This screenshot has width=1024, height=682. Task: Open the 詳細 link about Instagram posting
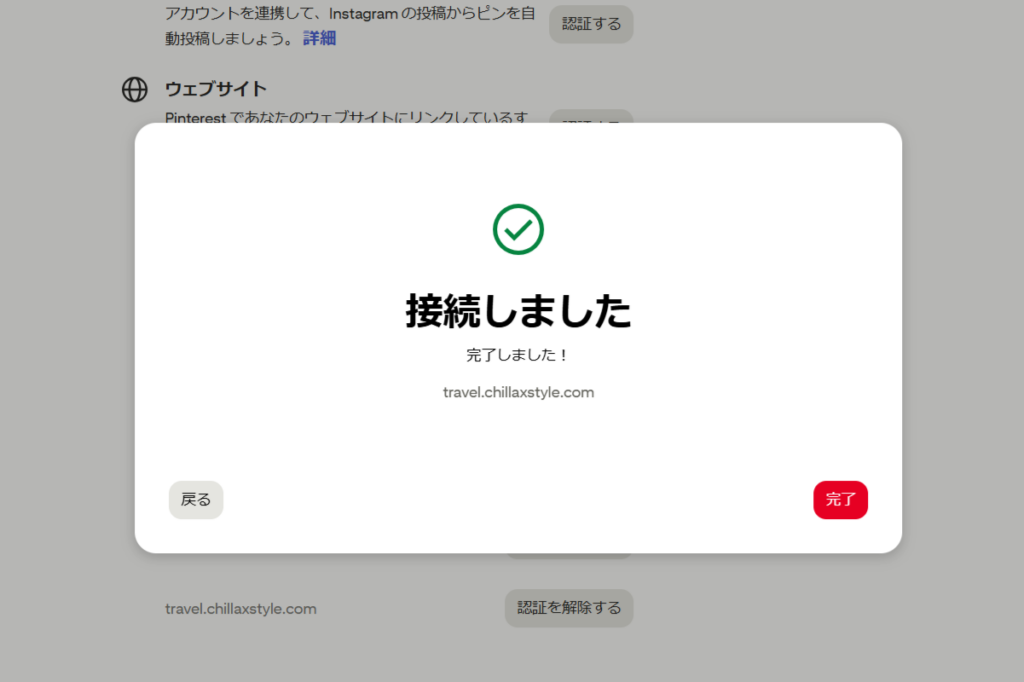(x=318, y=37)
